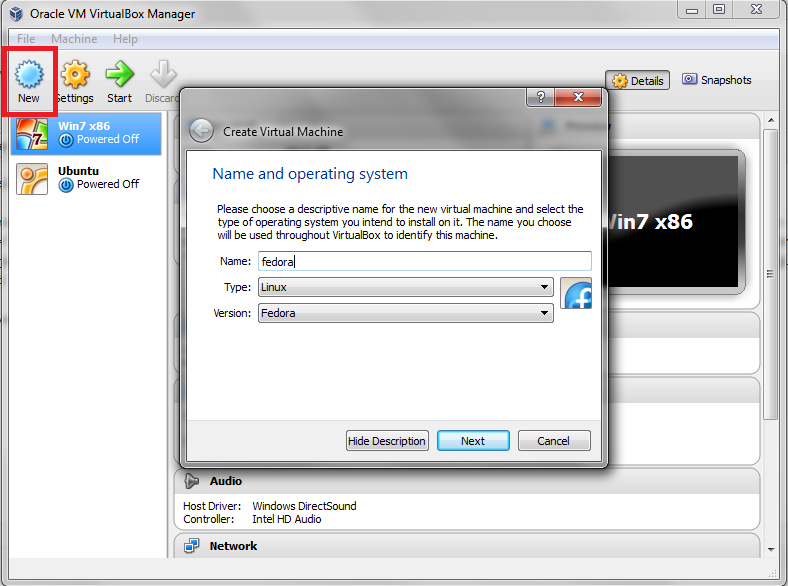Open the File menu
Screen dimensions: 788x586
pos(26,39)
